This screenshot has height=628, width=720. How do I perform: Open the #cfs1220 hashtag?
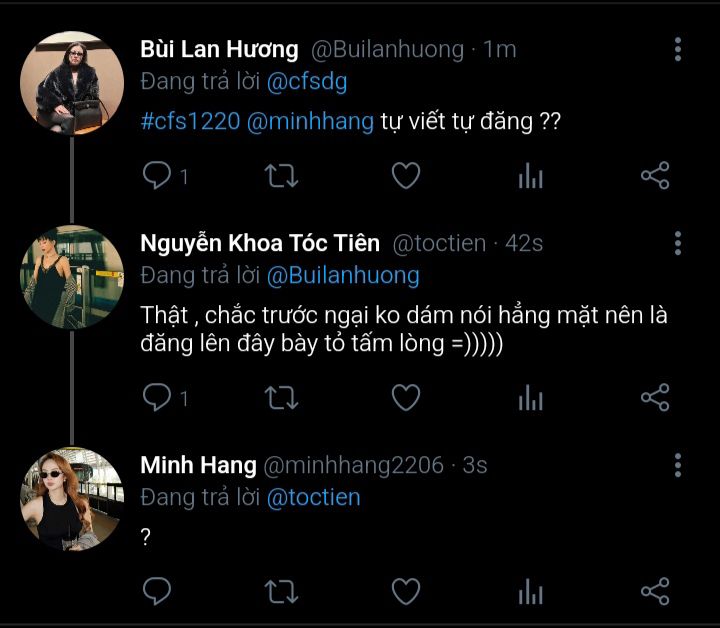191,122
